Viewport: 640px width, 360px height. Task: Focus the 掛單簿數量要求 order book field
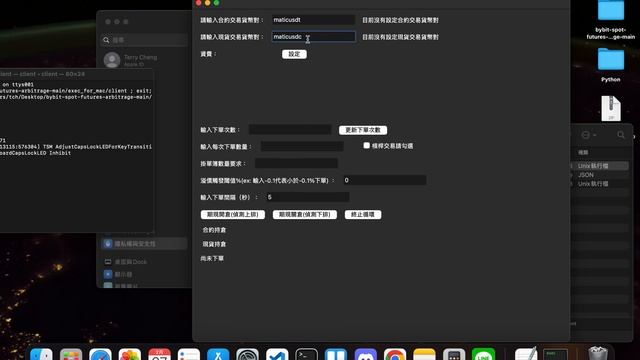[x=296, y=164]
